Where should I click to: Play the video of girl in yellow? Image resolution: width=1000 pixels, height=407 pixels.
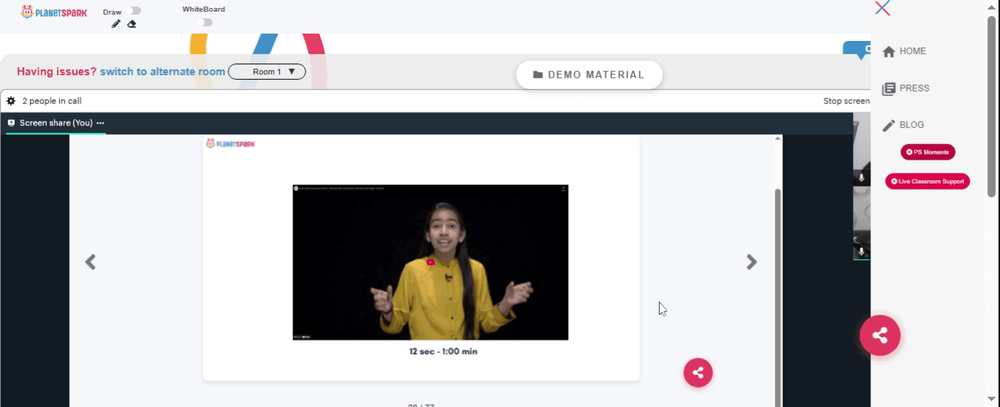pos(430,262)
